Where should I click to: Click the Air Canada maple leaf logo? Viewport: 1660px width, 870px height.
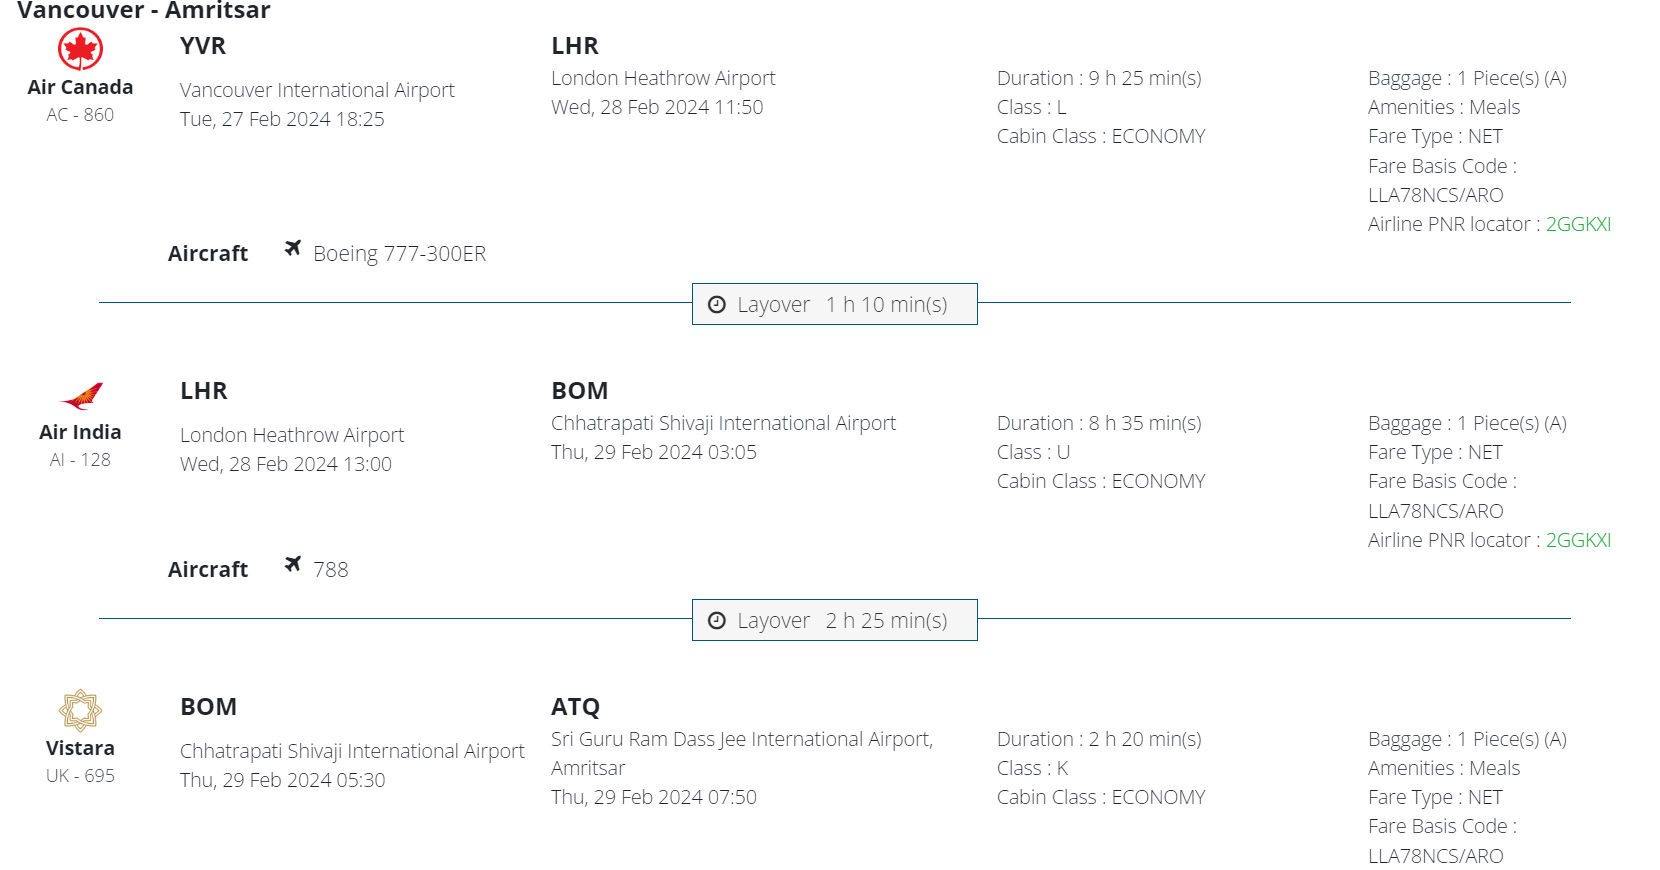tap(80, 49)
